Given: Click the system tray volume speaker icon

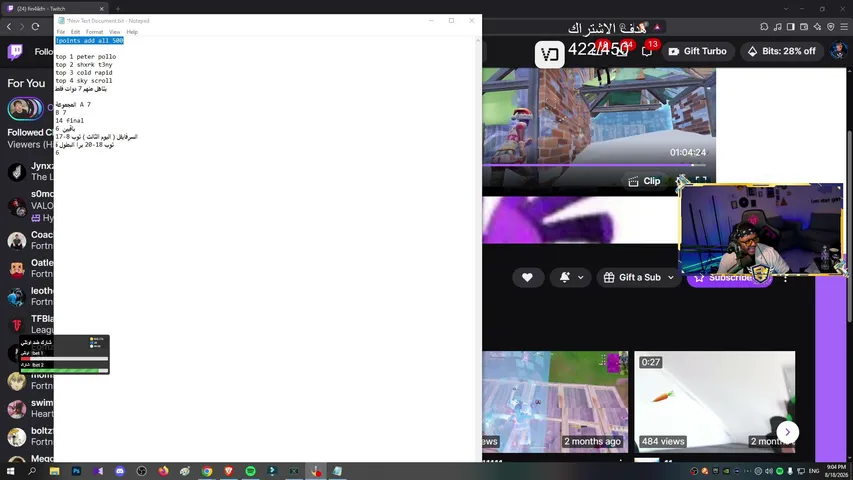Looking at the screenshot, I should click(769, 471).
